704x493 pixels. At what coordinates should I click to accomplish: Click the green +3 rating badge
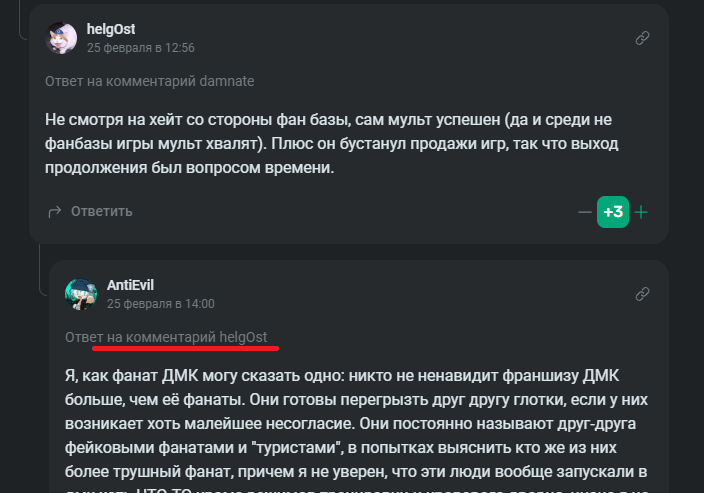click(613, 212)
